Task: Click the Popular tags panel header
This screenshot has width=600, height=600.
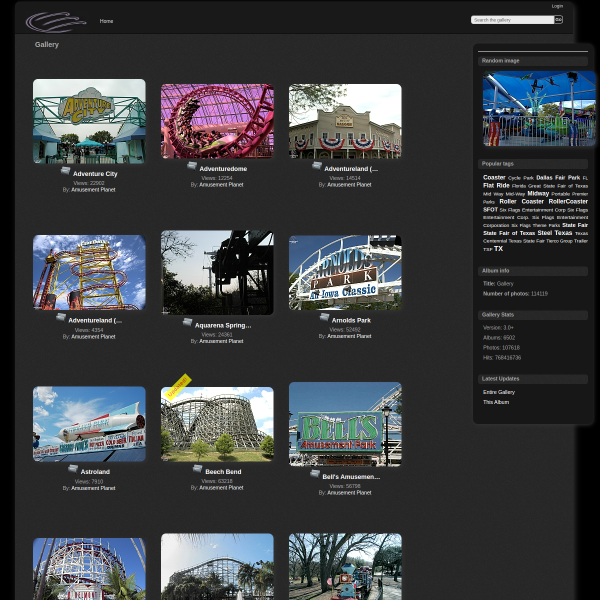Action: [x=533, y=164]
